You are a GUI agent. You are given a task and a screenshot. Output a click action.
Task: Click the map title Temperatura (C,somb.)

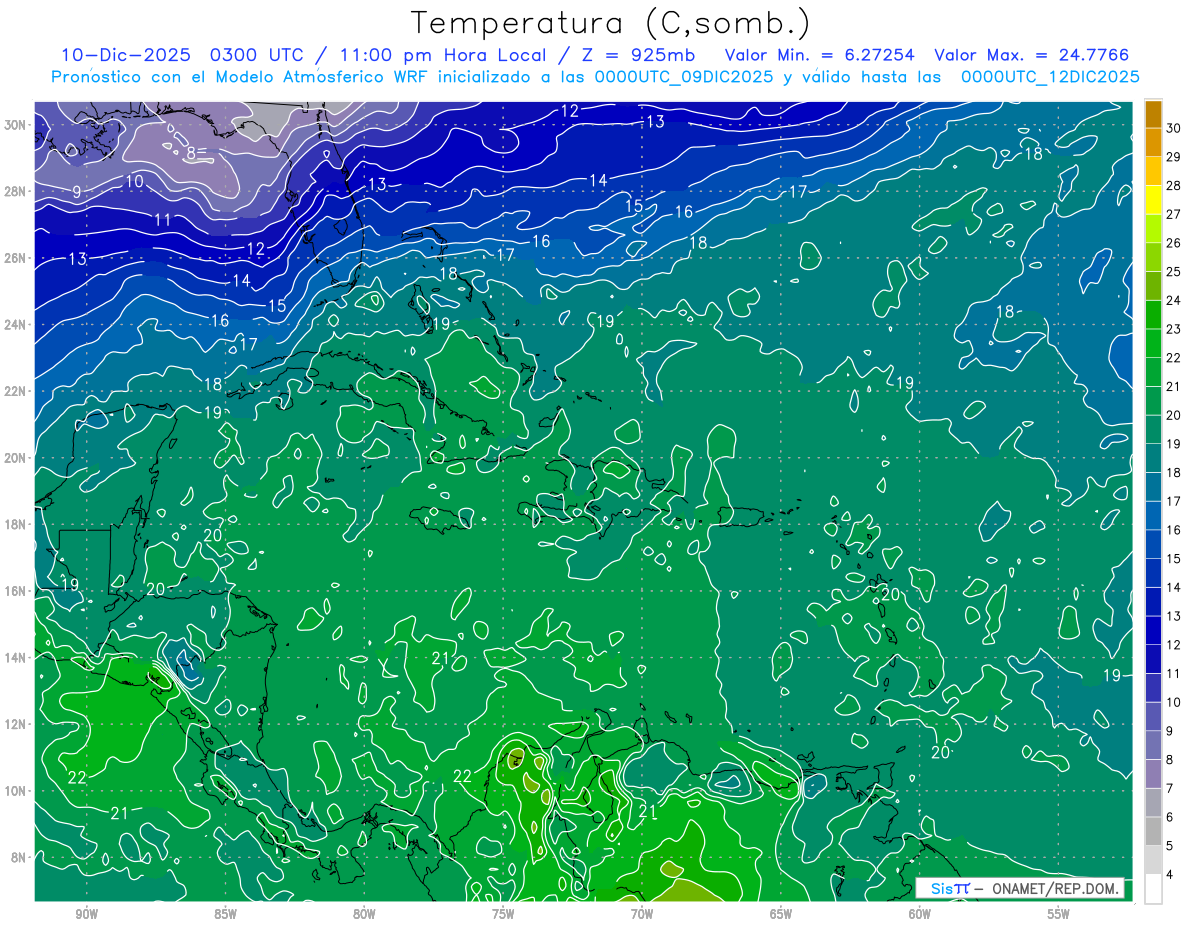coord(611,23)
